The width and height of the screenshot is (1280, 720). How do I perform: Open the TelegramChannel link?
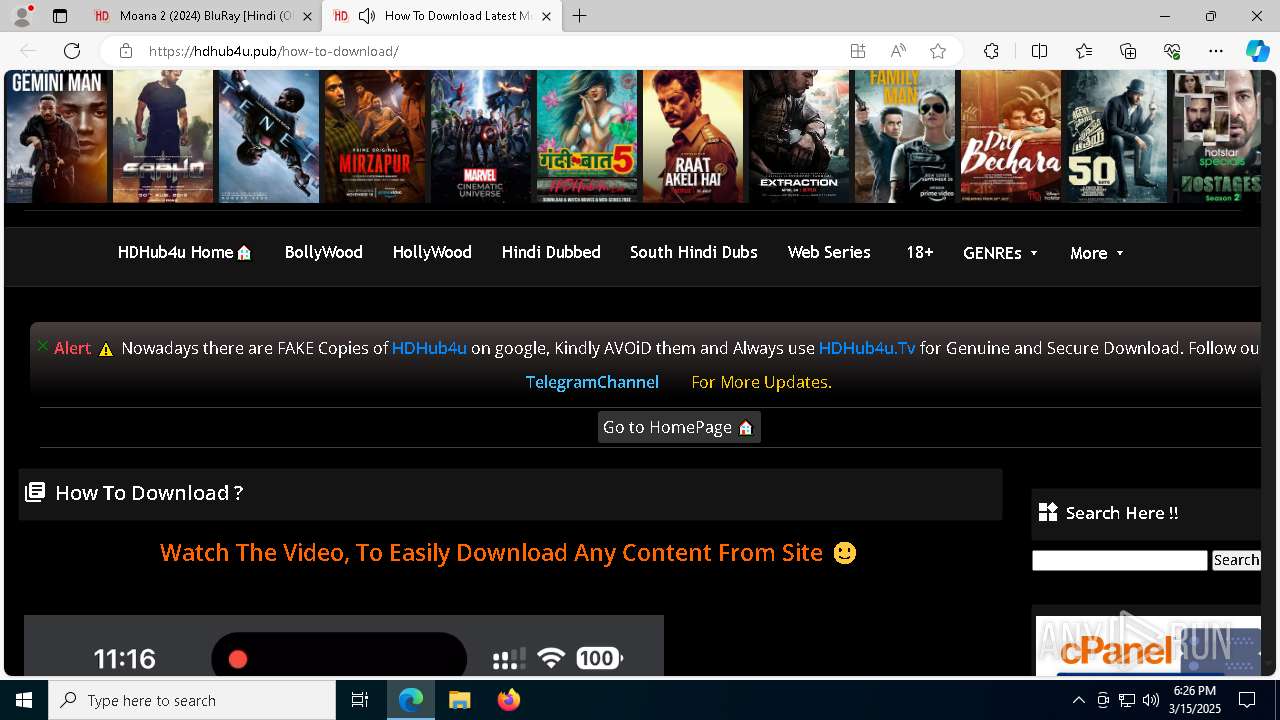[592, 382]
